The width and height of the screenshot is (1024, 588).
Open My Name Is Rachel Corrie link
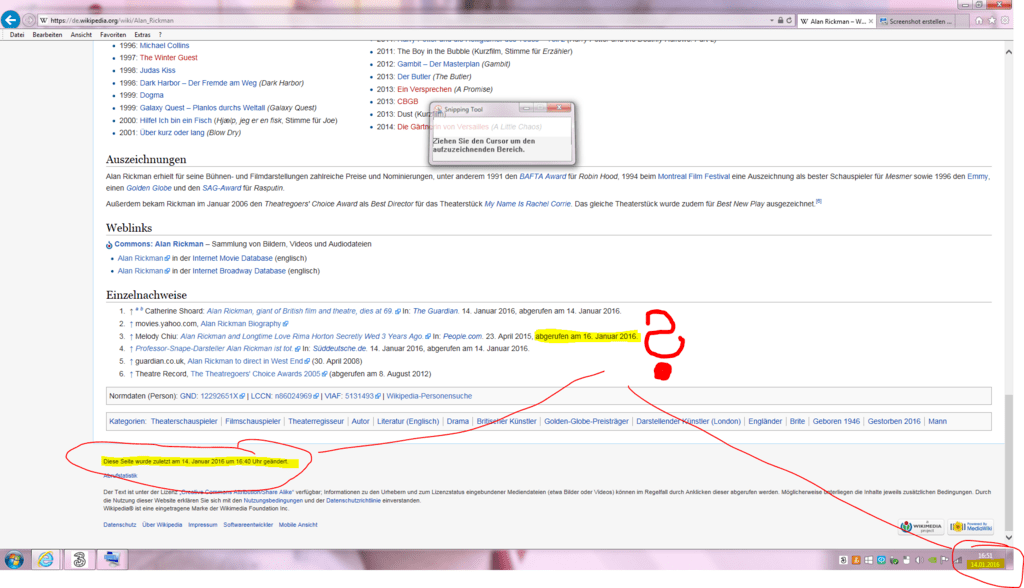(528, 204)
